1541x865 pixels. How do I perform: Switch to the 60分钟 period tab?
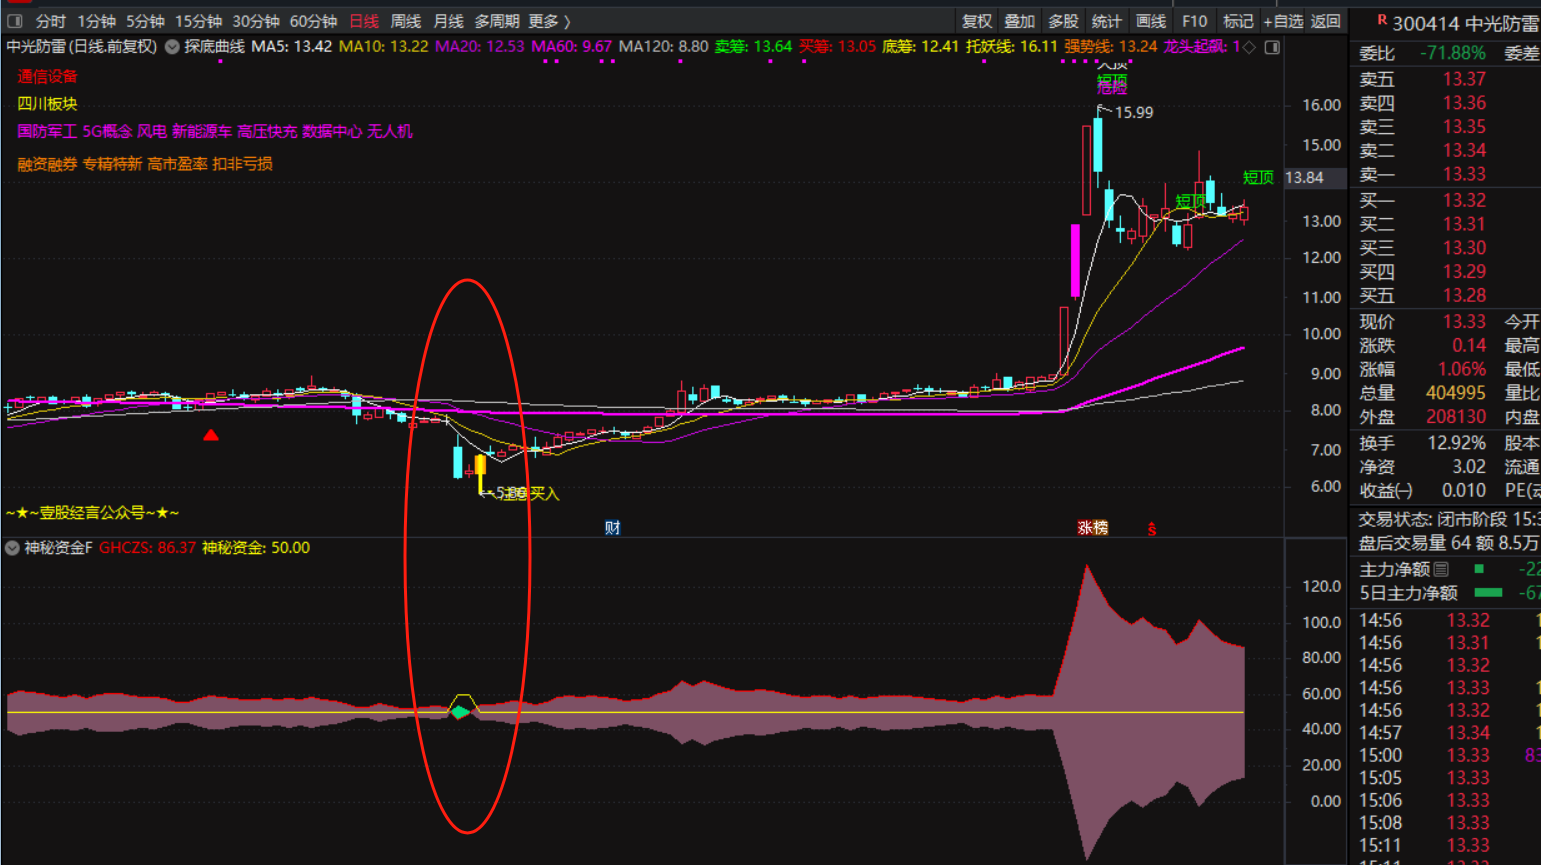[x=313, y=21]
